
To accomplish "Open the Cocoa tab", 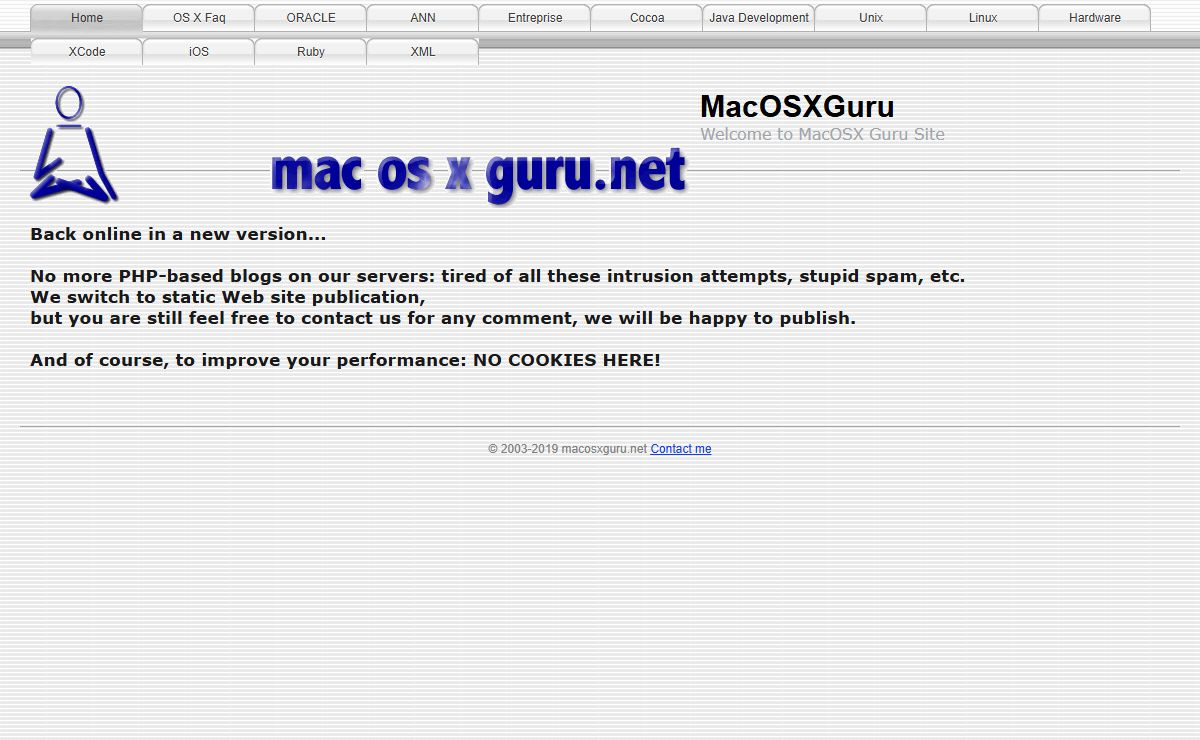I will point(647,18).
